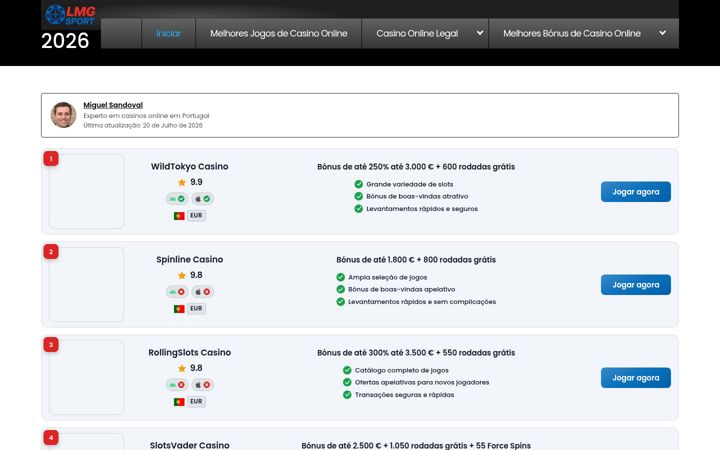Open SlotsVader Casino title
Viewport: 720px width, 450px height.
(190, 445)
